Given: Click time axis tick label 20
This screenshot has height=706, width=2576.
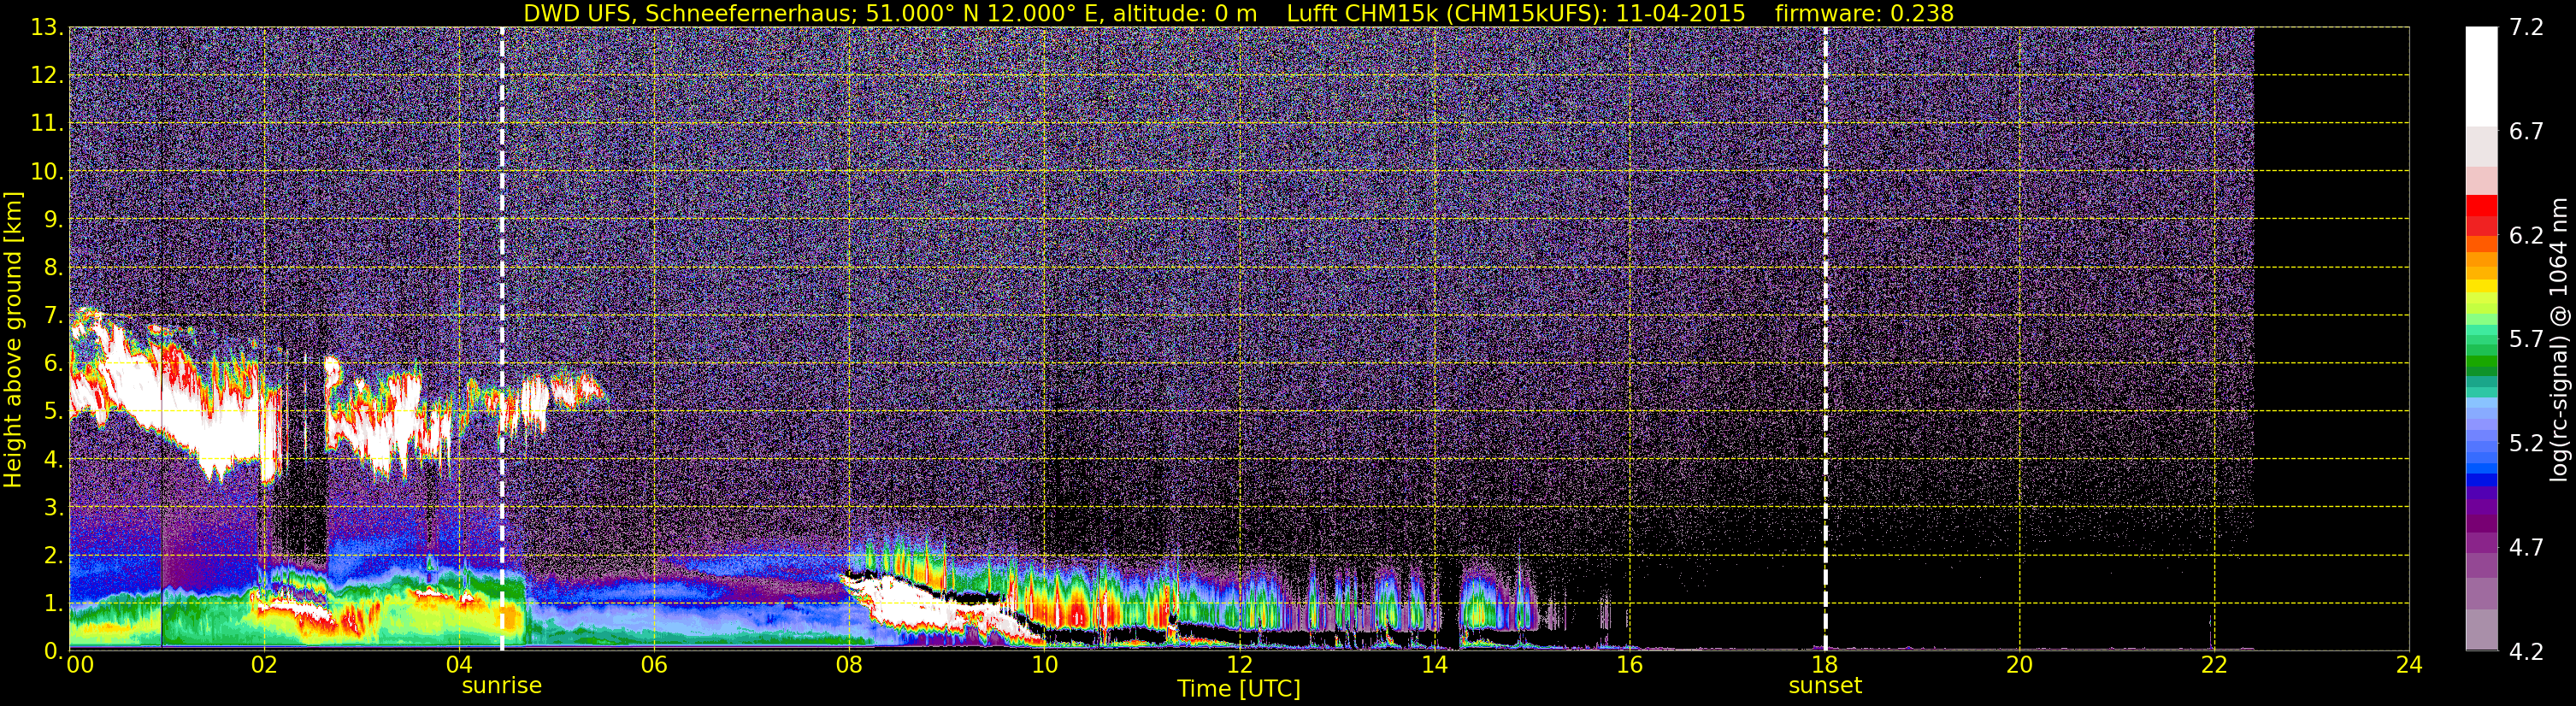Looking at the screenshot, I should (x=2019, y=666).
